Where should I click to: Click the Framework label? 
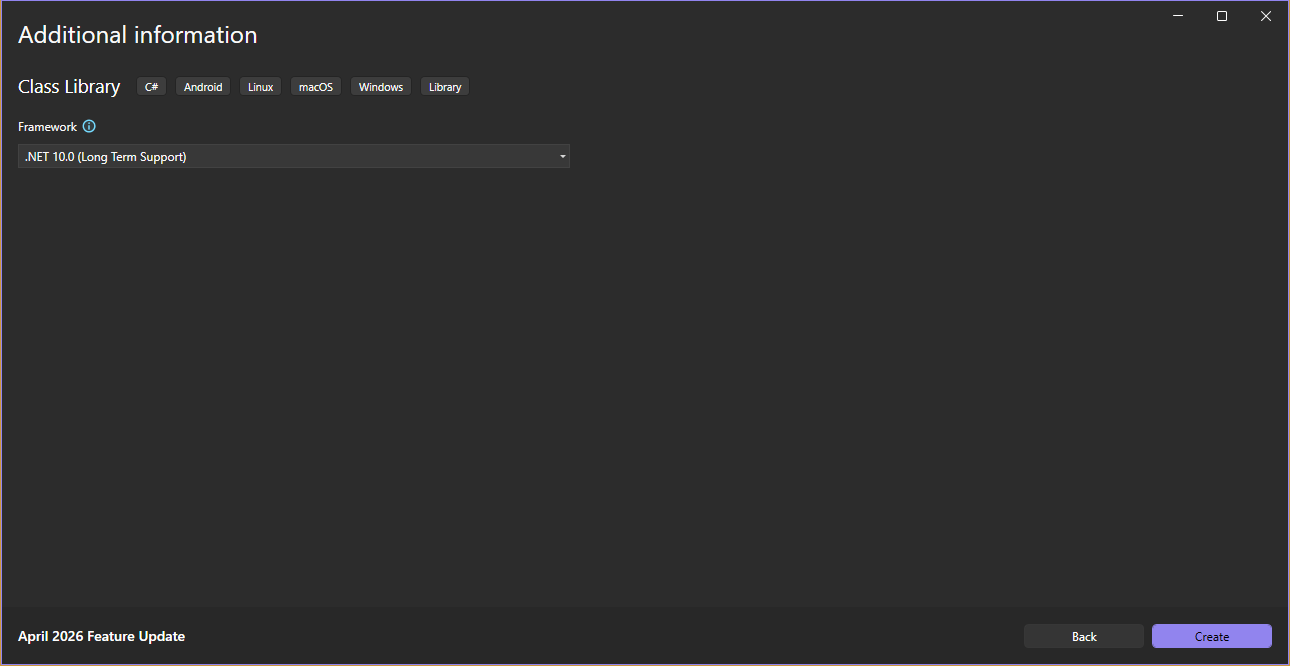tap(47, 127)
